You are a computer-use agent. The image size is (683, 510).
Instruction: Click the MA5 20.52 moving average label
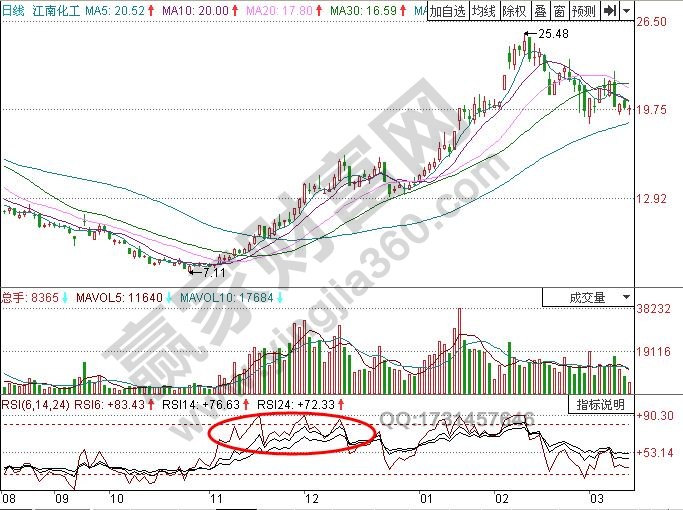point(111,10)
